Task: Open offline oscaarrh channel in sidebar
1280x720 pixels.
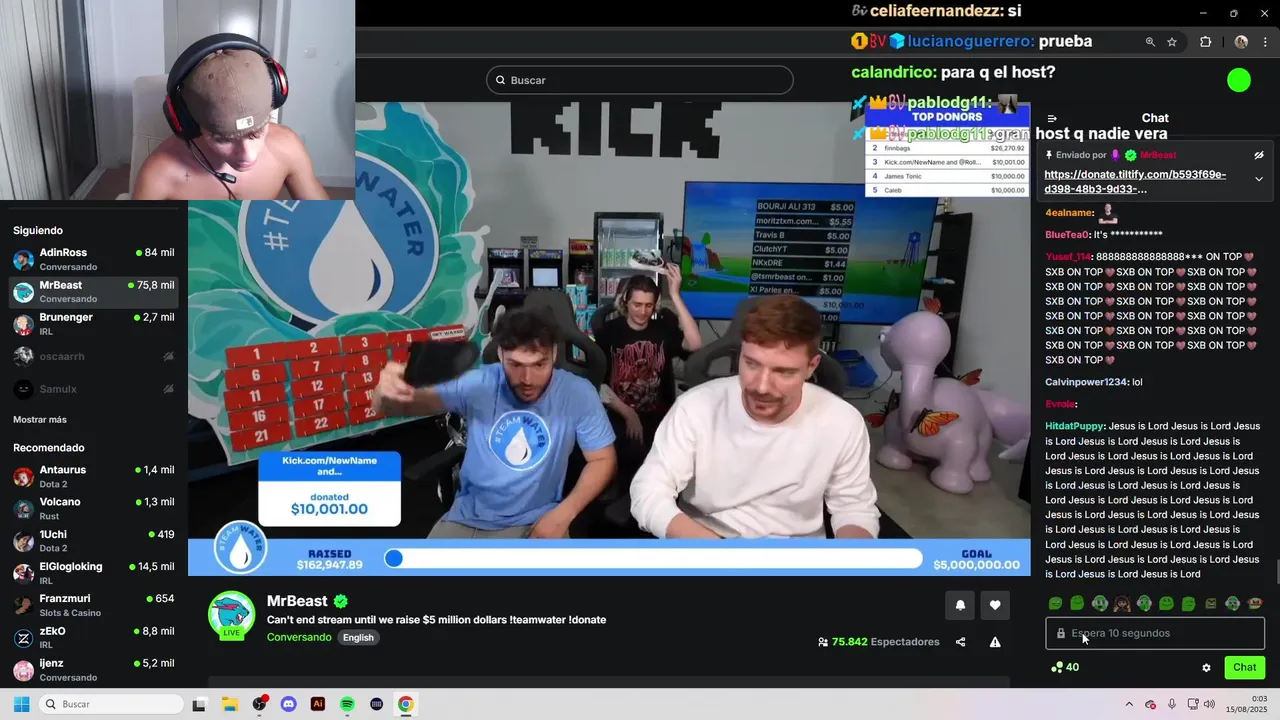Action: click(x=94, y=356)
